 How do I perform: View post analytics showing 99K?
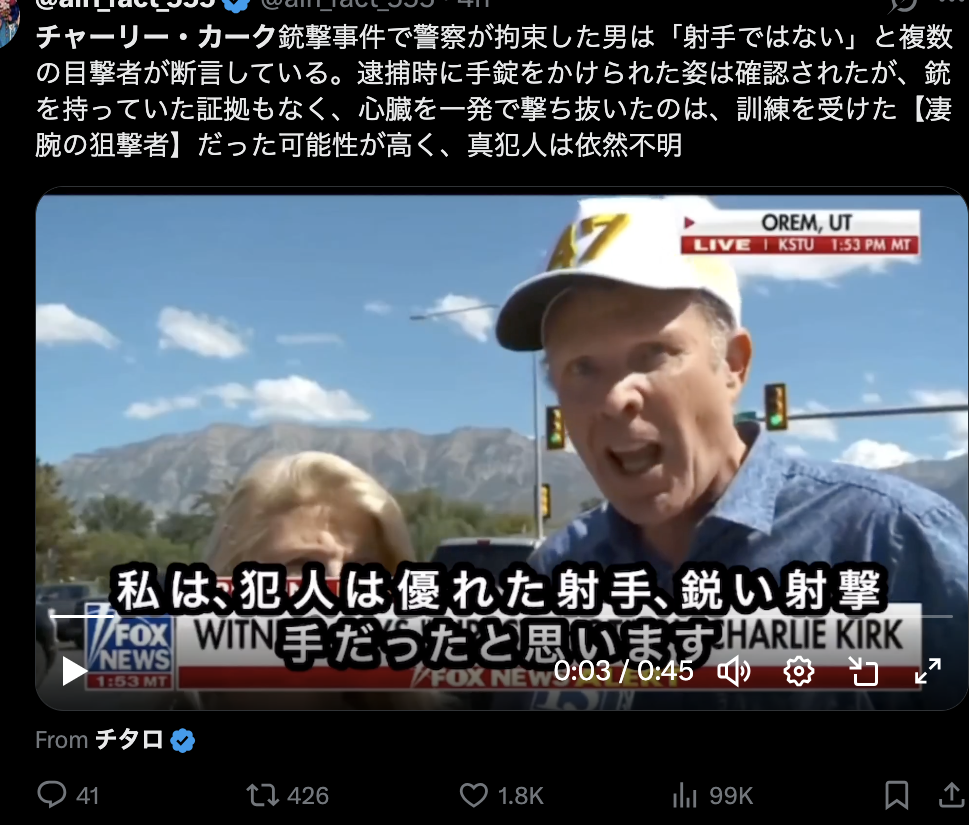pyautogui.click(x=713, y=796)
